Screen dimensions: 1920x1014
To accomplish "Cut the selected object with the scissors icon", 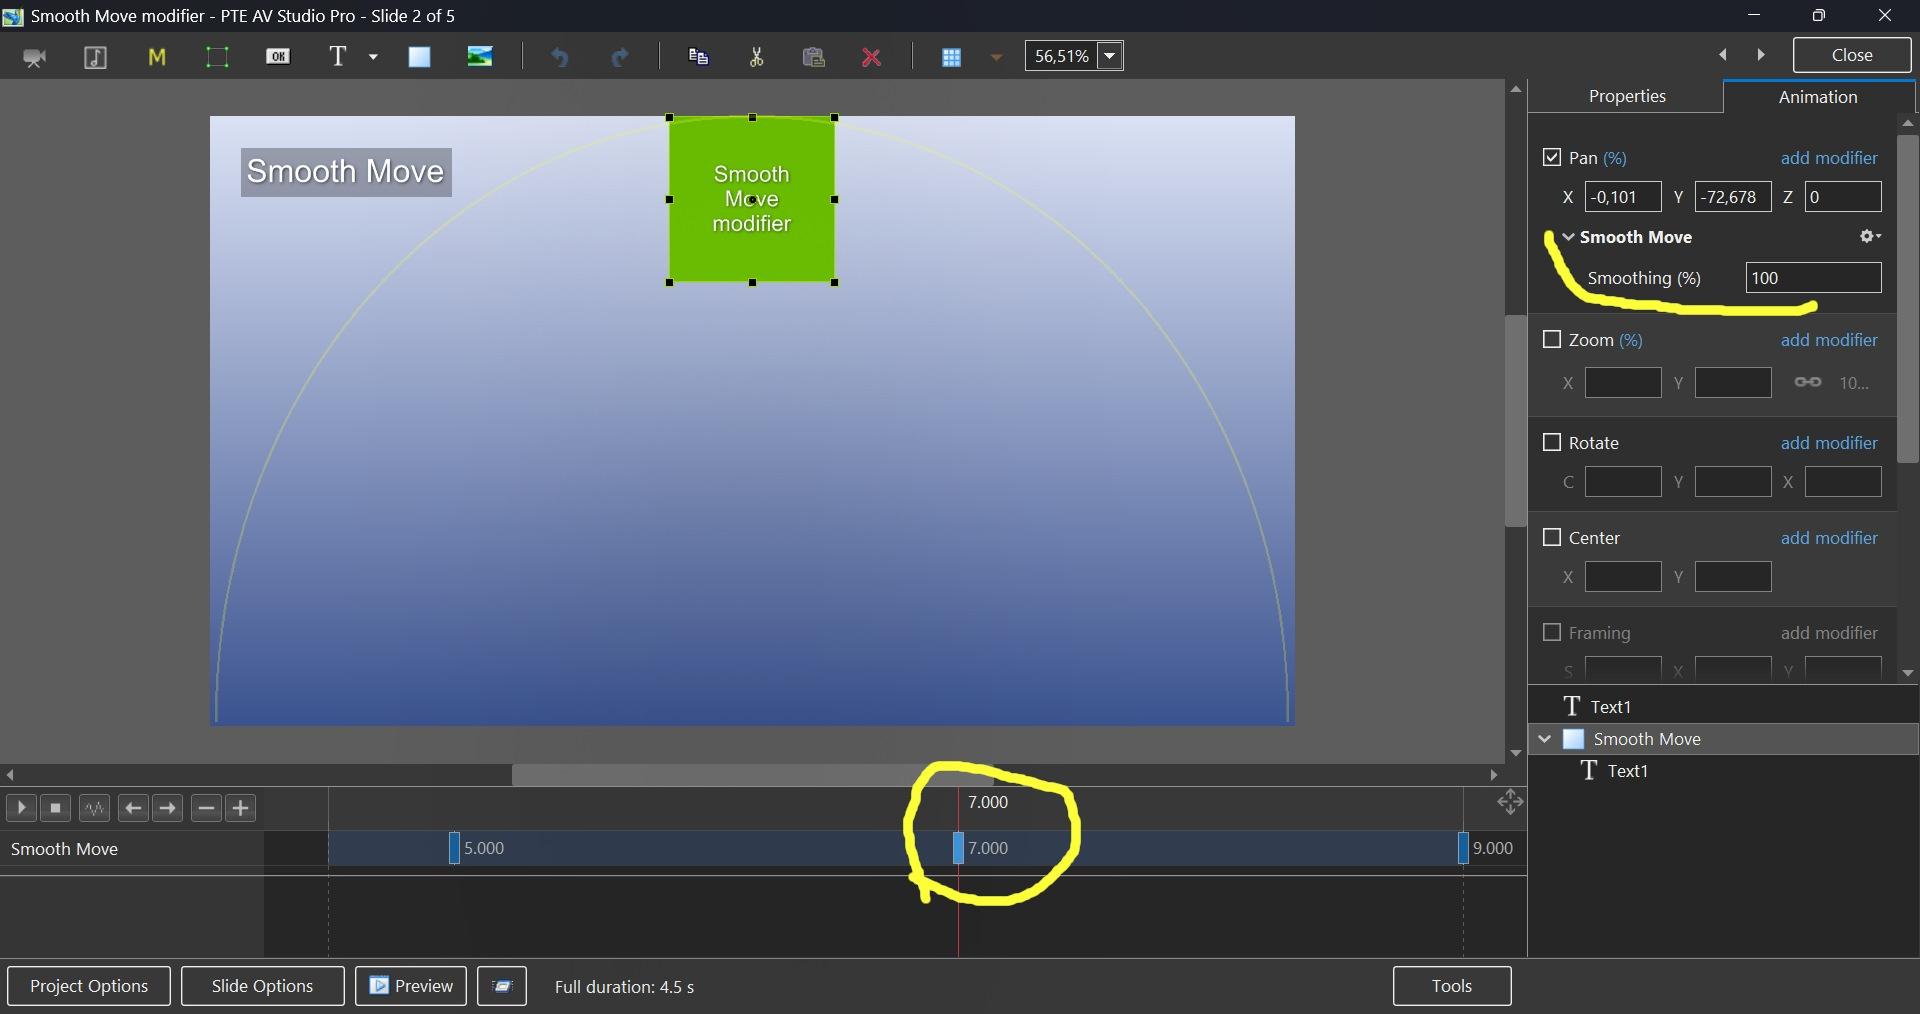I will pyautogui.click(x=756, y=57).
